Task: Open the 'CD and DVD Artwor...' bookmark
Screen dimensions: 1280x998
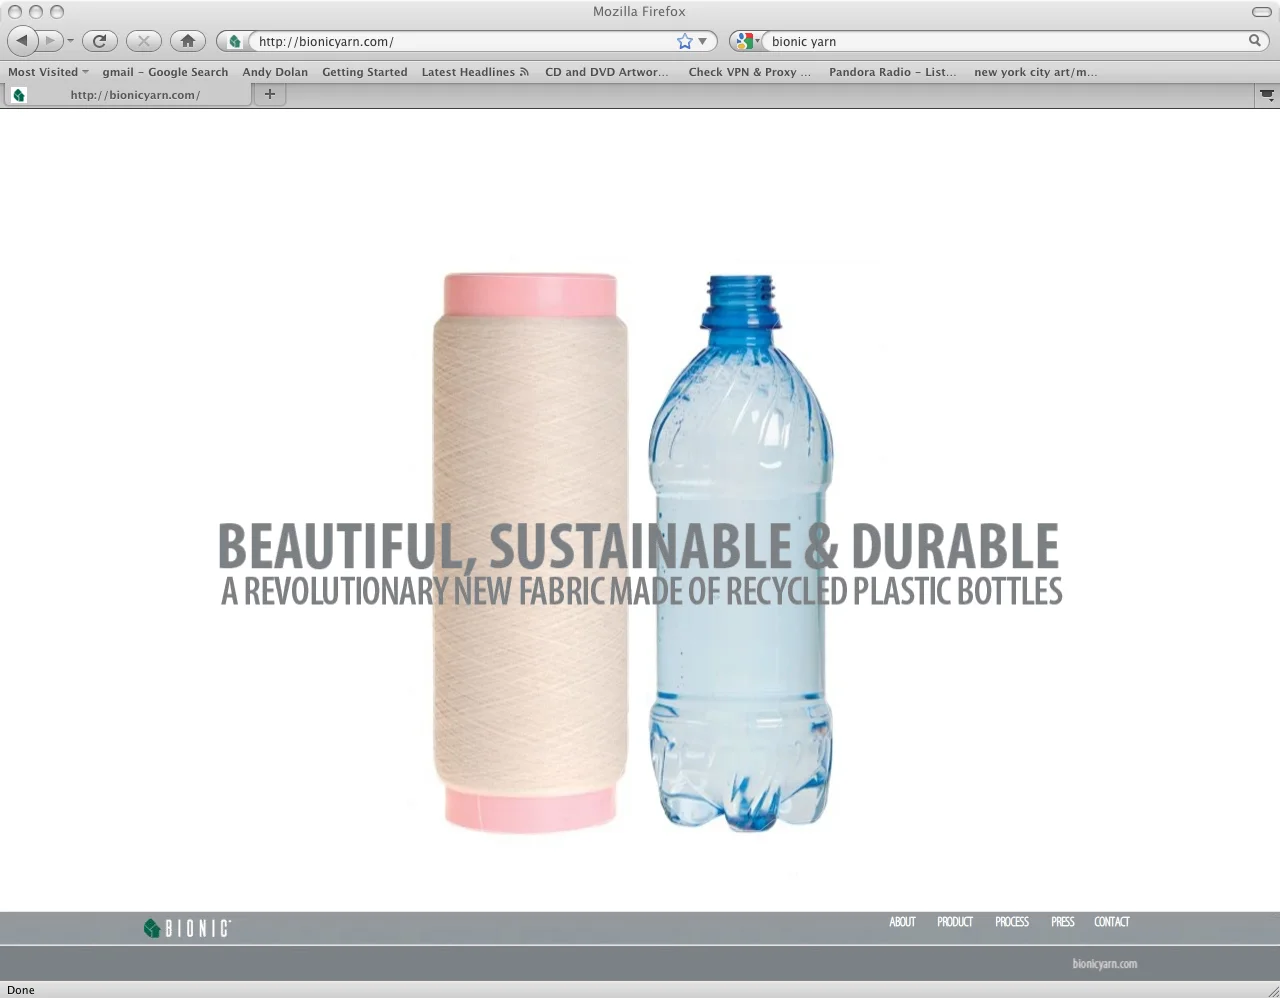Action: point(606,72)
